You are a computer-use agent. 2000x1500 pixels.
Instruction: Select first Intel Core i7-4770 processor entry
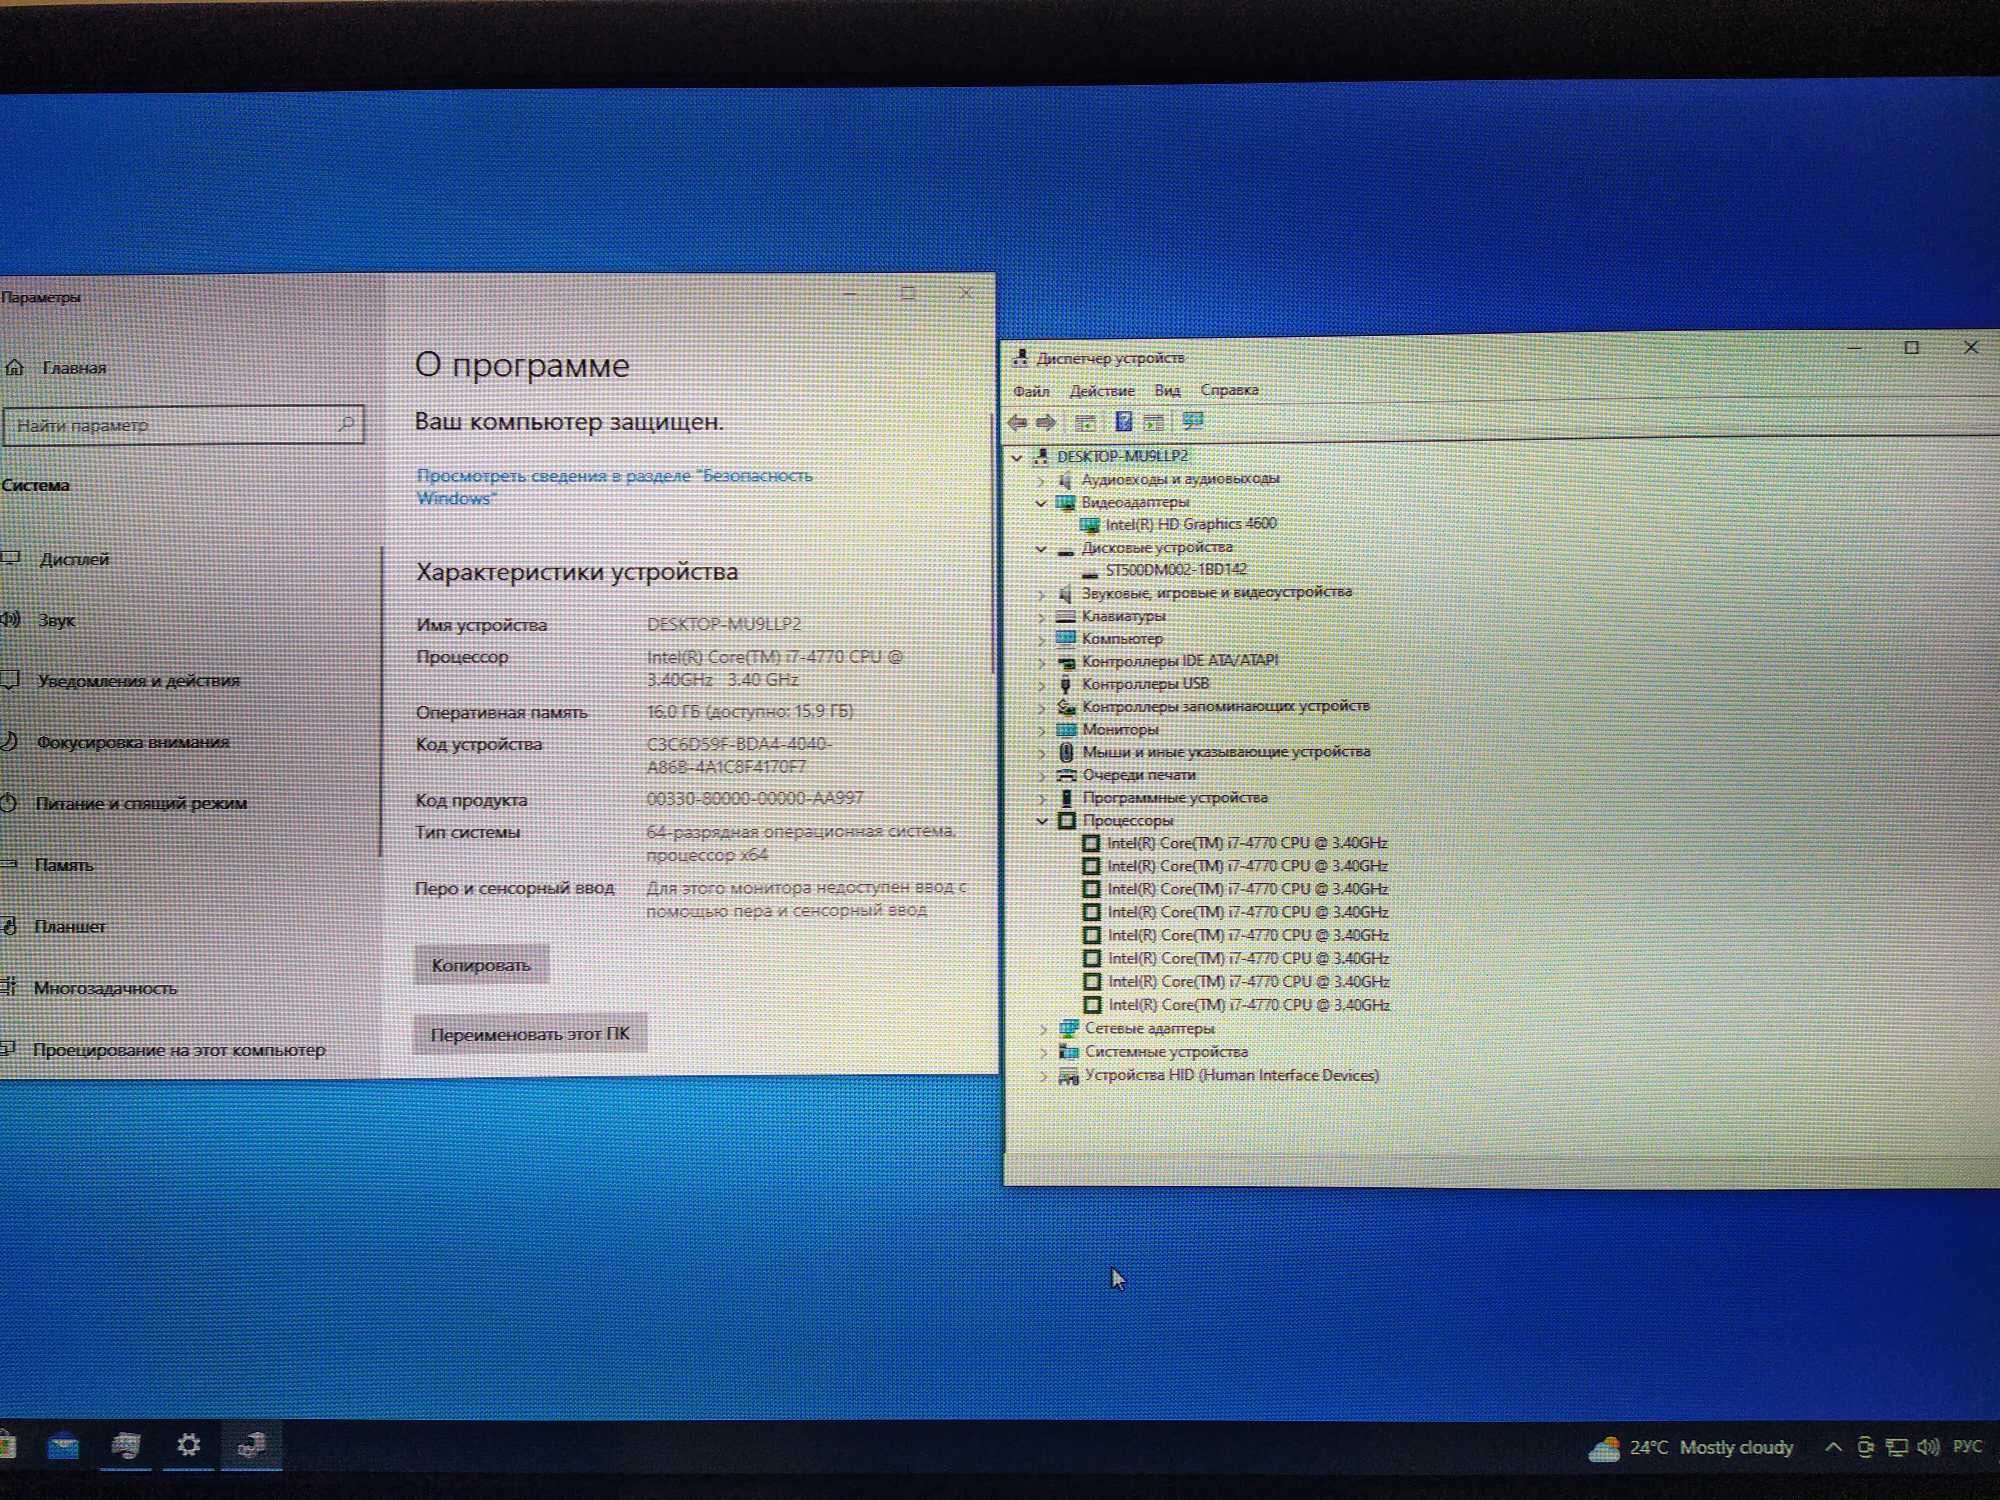point(1247,843)
